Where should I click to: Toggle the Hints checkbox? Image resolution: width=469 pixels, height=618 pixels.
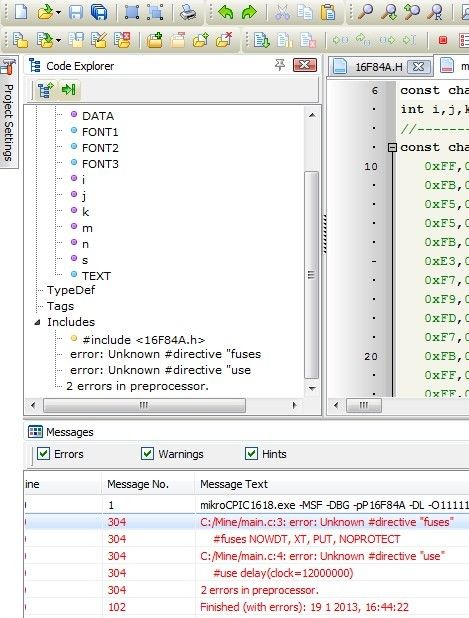point(251,454)
